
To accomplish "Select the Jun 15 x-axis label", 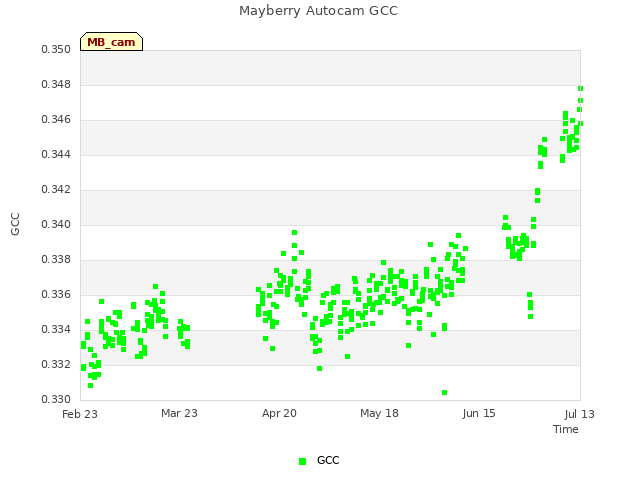I will [479, 413].
